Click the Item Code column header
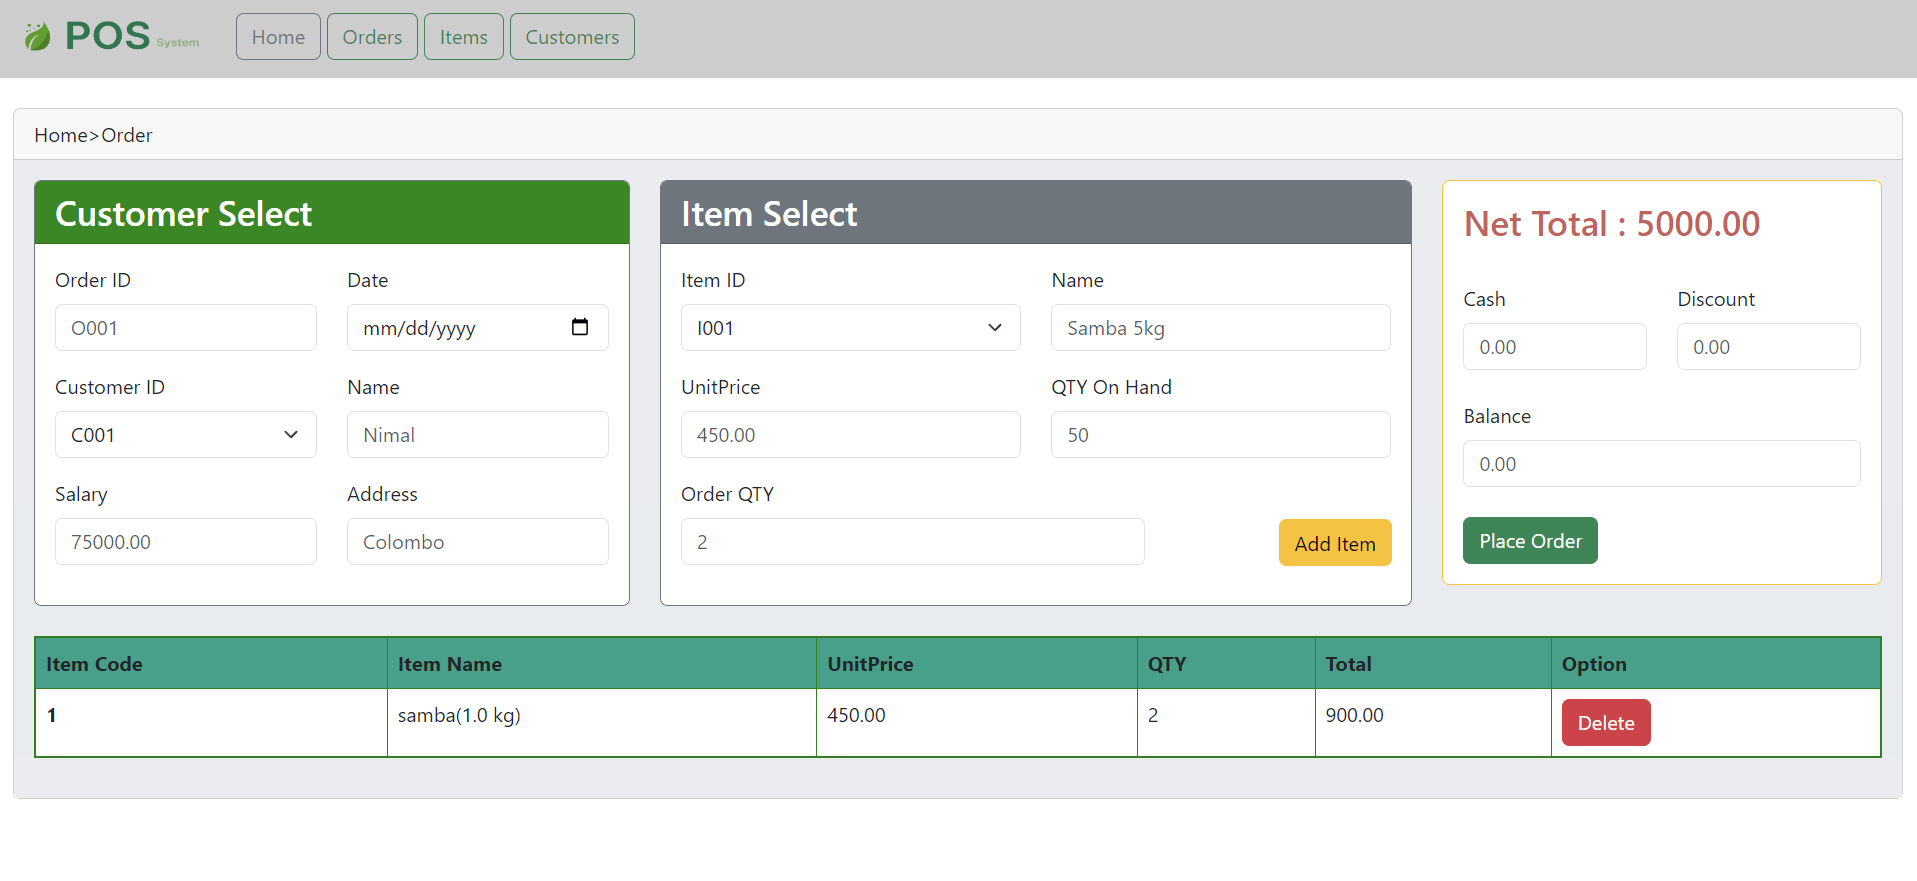 coord(211,664)
